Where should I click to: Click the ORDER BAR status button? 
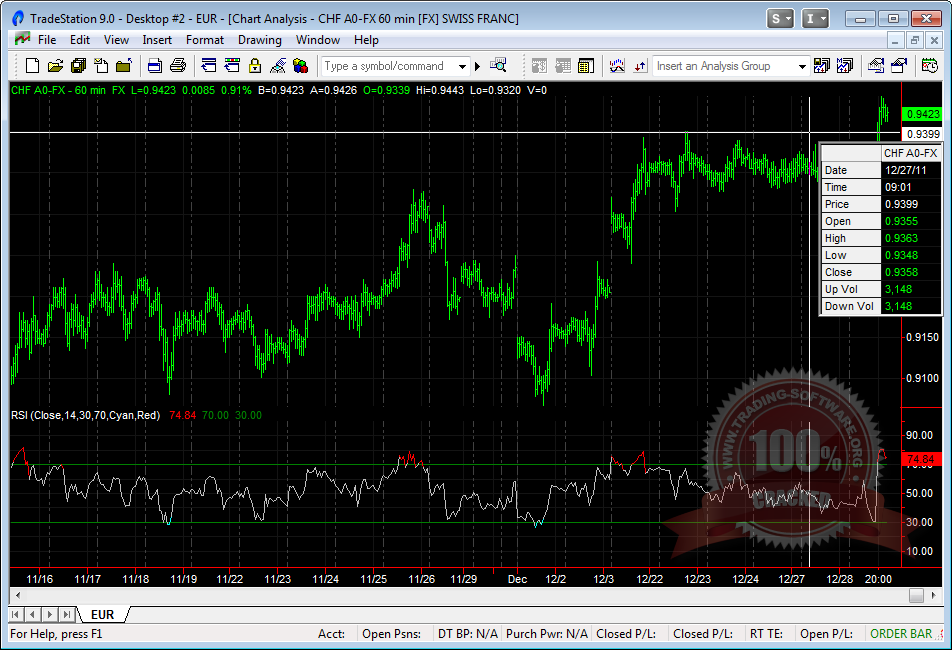pyautogui.click(x=901, y=633)
